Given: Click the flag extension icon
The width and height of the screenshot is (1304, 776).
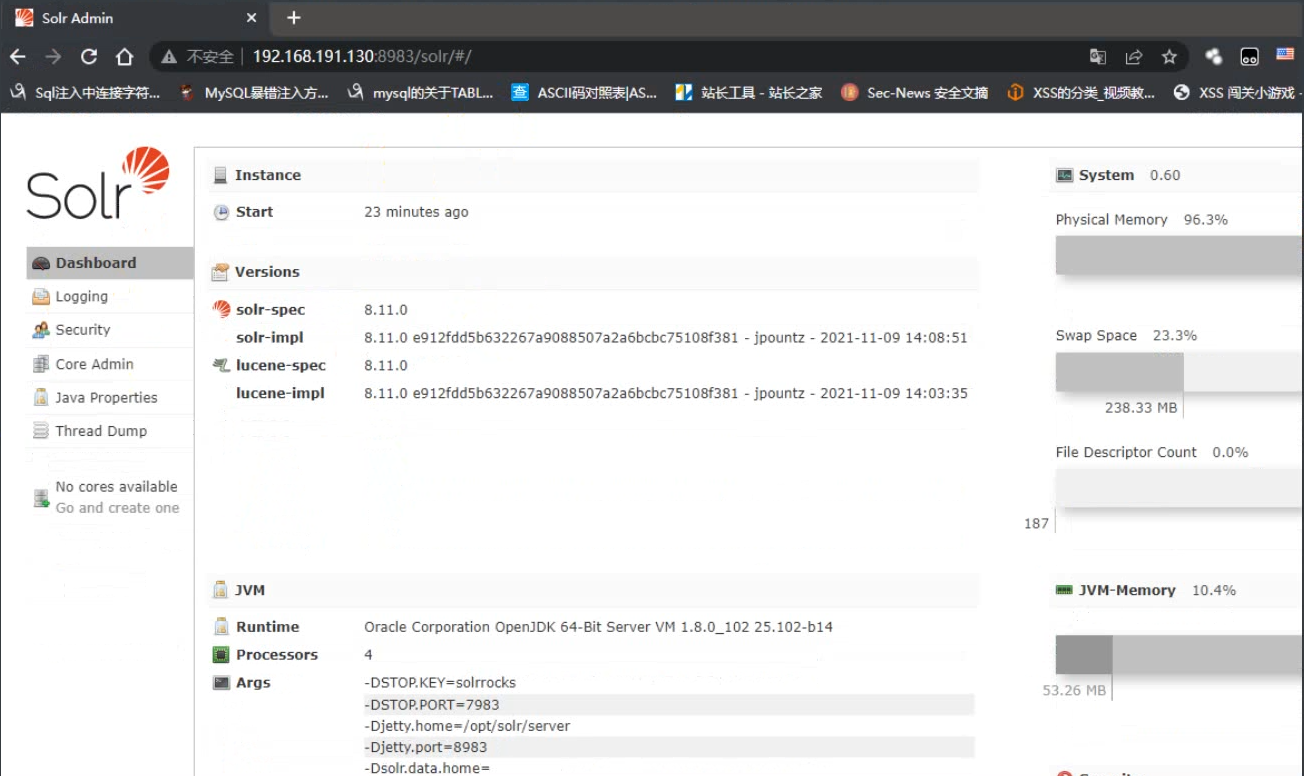Looking at the screenshot, I should tap(1285, 55).
